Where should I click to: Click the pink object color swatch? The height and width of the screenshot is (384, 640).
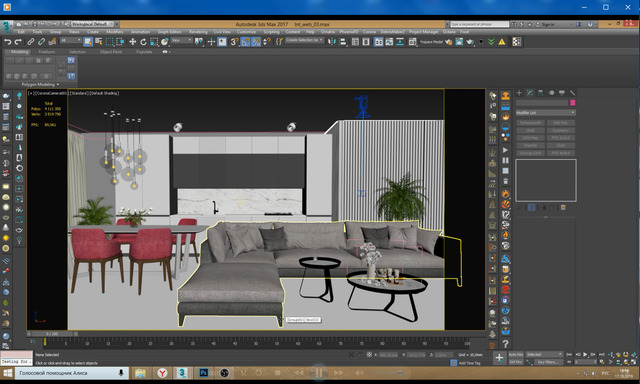coord(573,102)
